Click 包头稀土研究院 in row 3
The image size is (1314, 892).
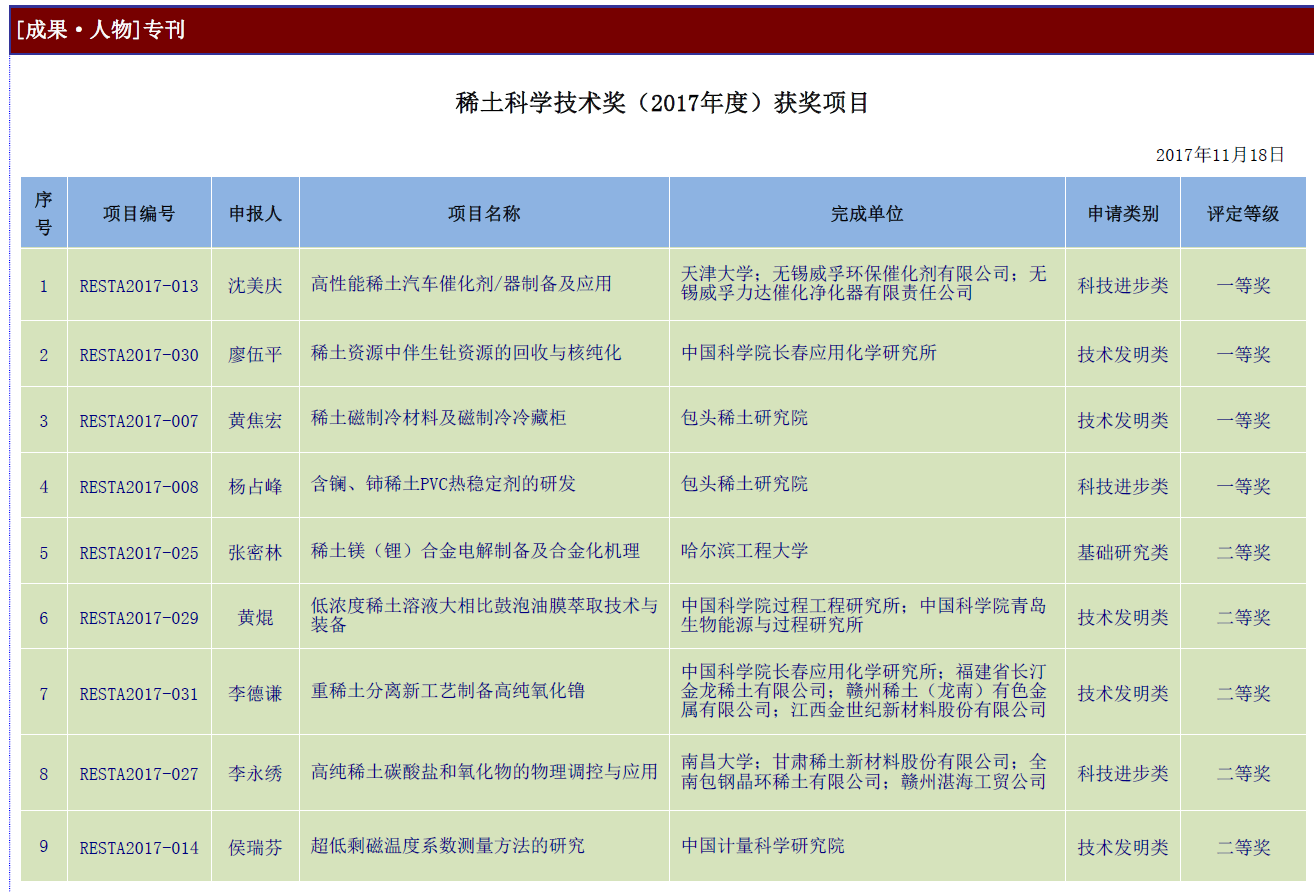(745, 418)
